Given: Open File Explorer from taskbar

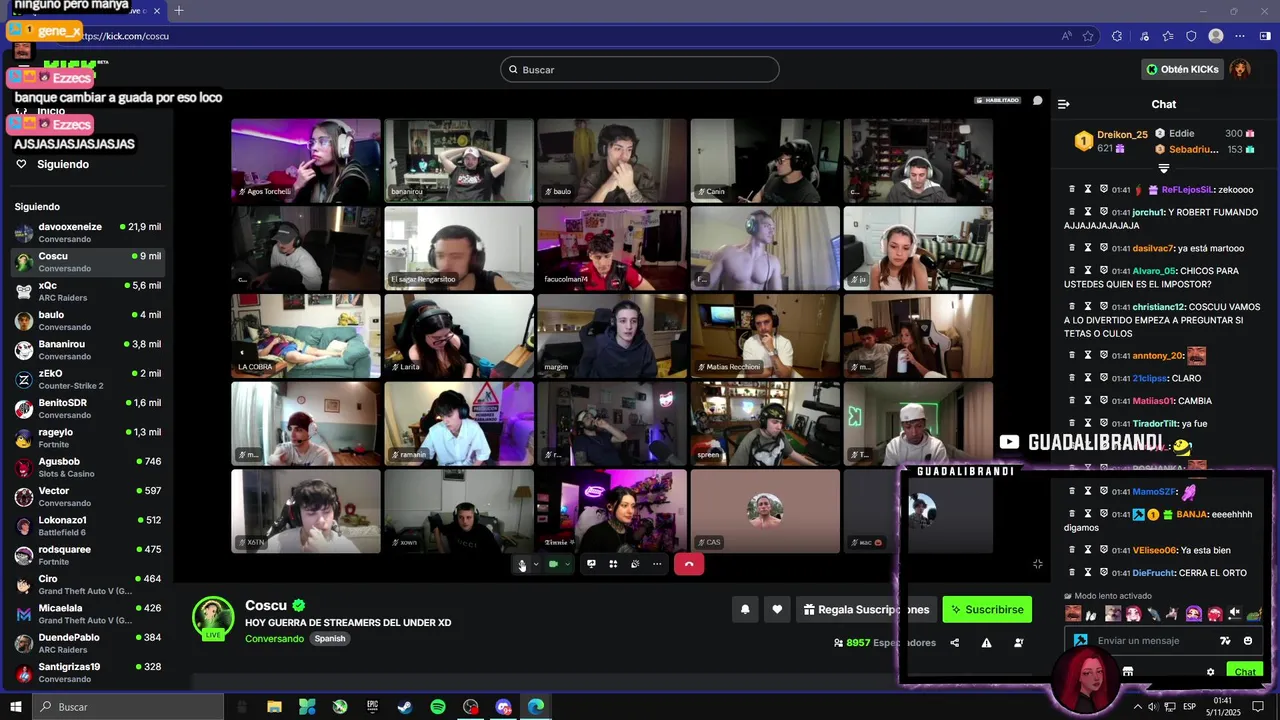Looking at the screenshot, I should click(274, 707).
